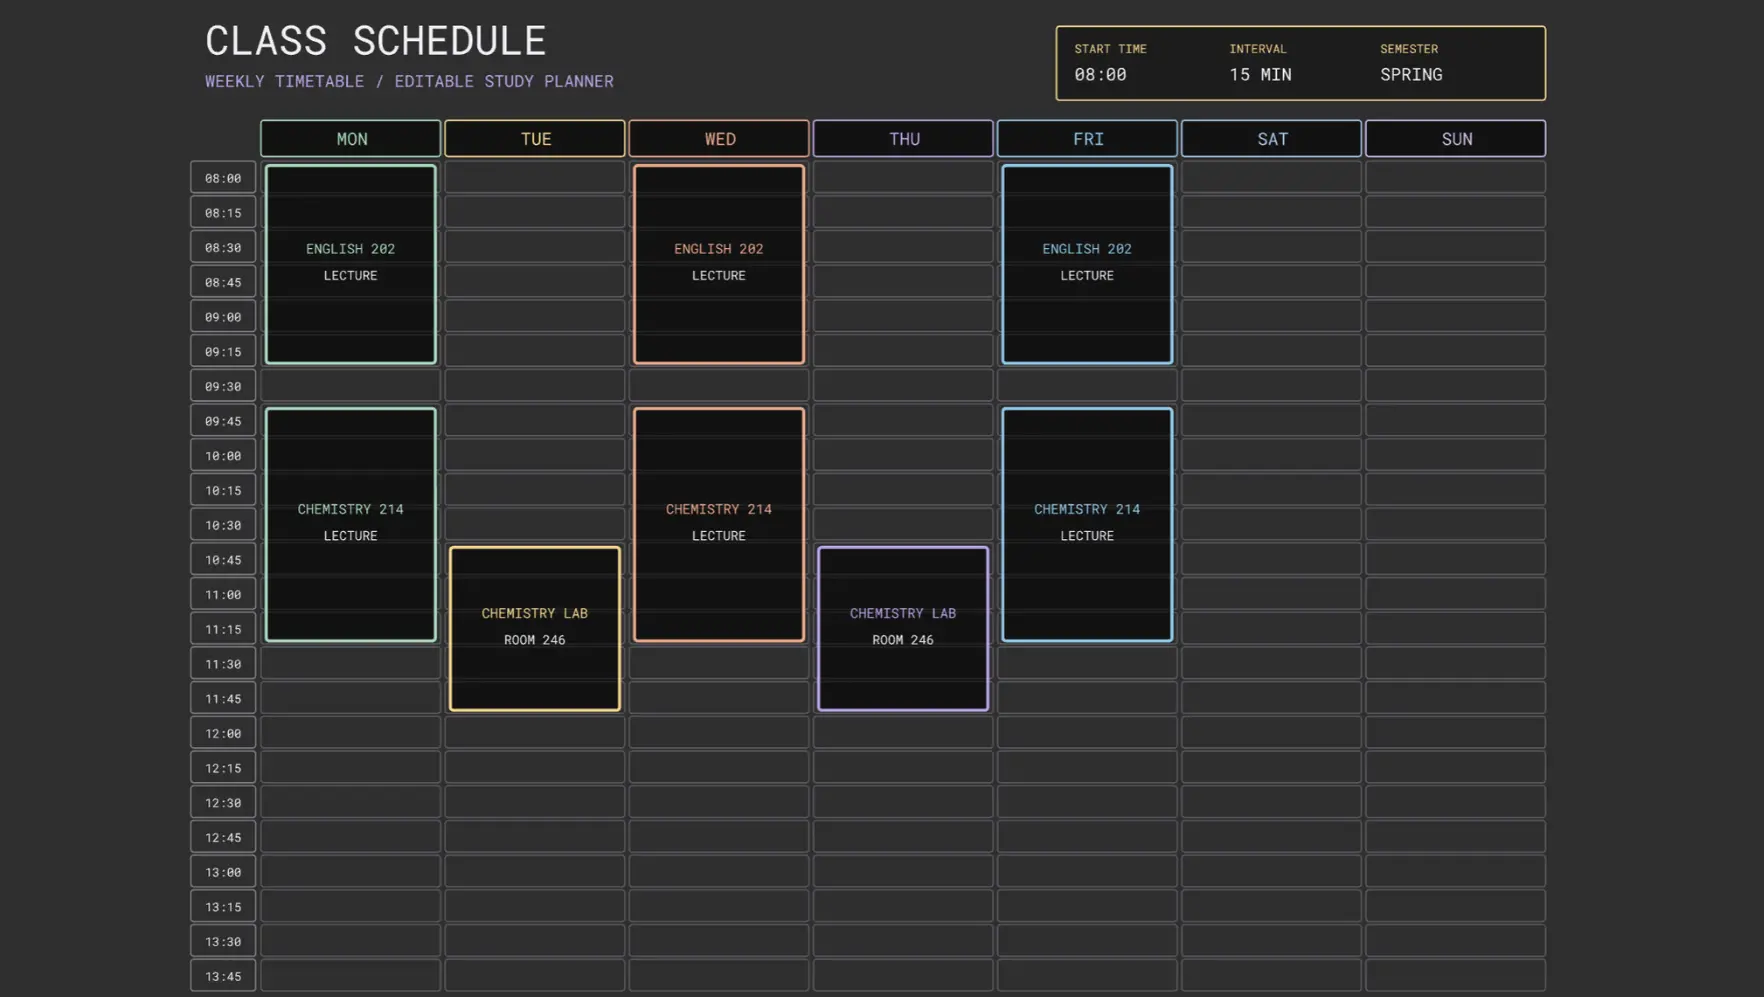The height and width of the screenshot is (997, 1764).
Task: Click the 12:00 time label
Action: coord(223,733)
